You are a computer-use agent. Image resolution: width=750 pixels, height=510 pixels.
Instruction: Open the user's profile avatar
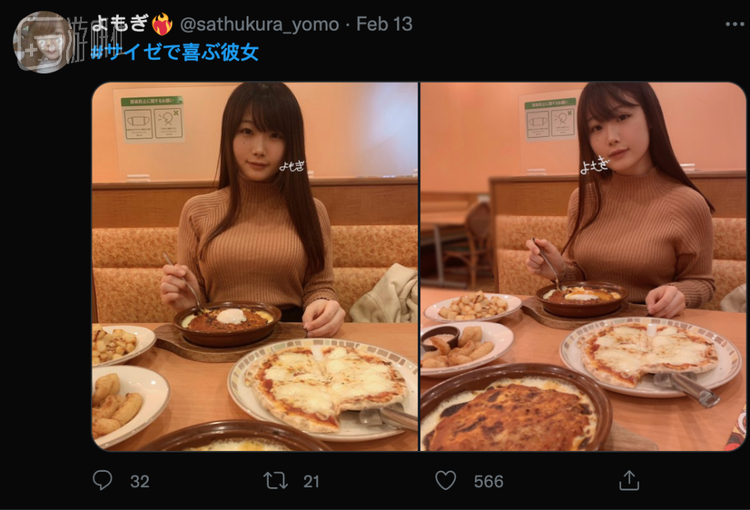(x=42, y=42)
